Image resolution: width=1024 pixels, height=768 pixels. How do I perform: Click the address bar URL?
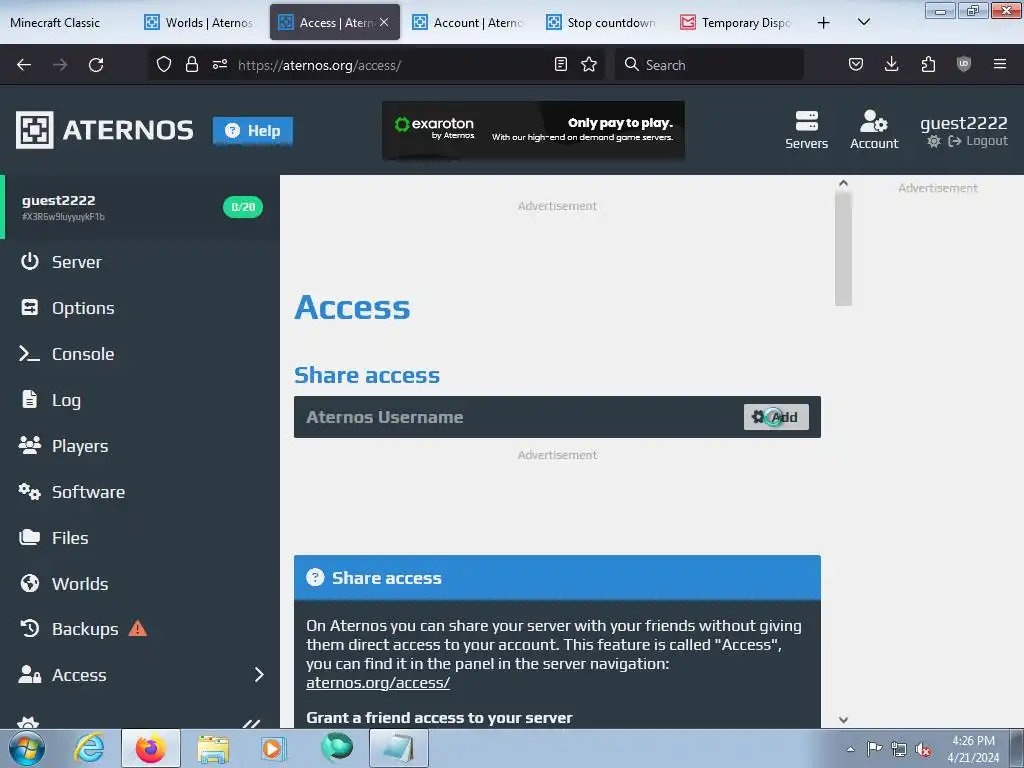319,65
